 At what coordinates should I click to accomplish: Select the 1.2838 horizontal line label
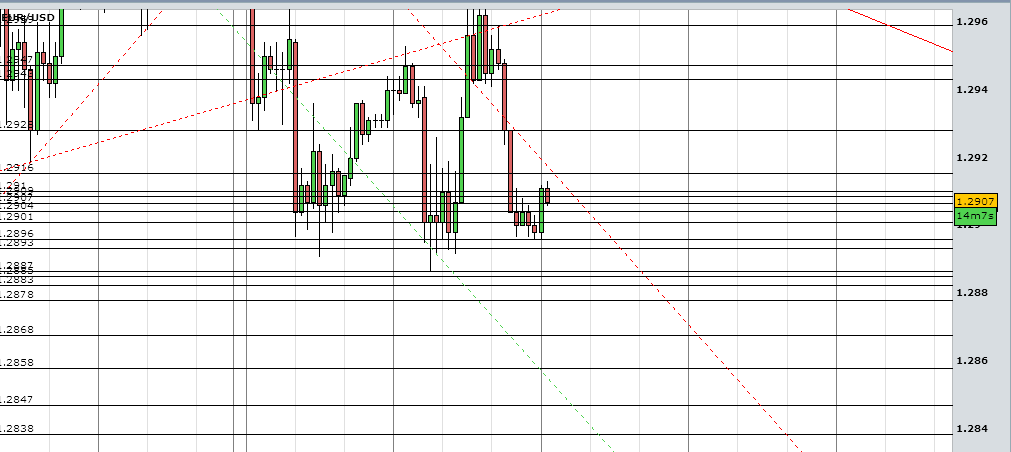(17, 429)
